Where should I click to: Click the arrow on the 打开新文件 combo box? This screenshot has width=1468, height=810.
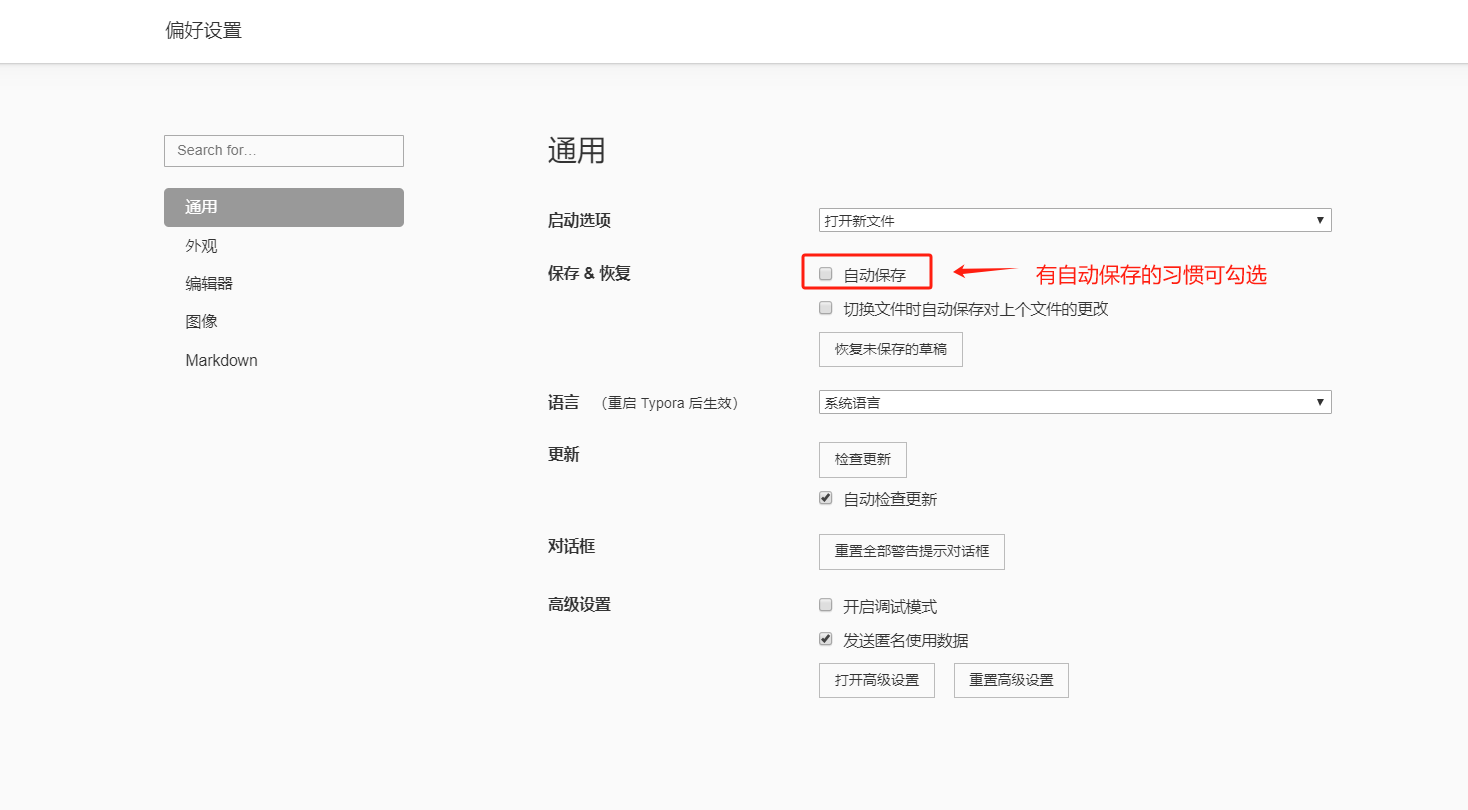(1320, 220)
